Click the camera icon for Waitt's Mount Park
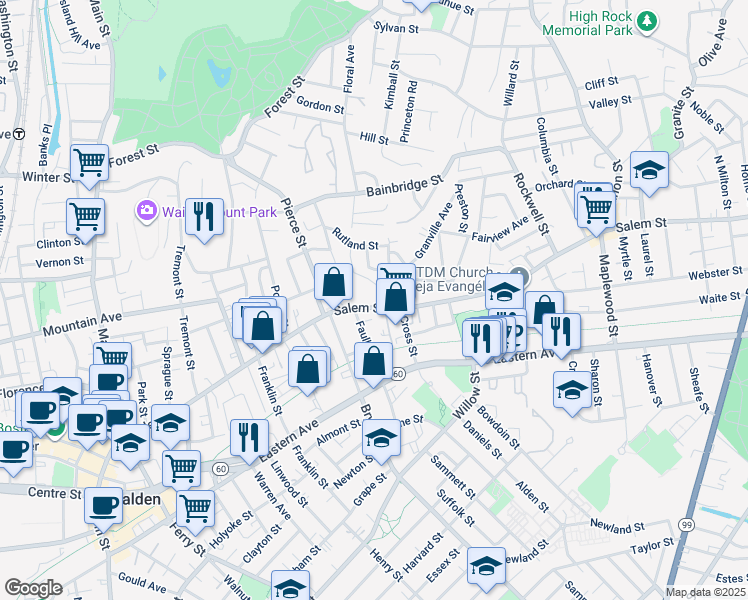This screenshot has height=600, width=748. (x=147, y=210)
